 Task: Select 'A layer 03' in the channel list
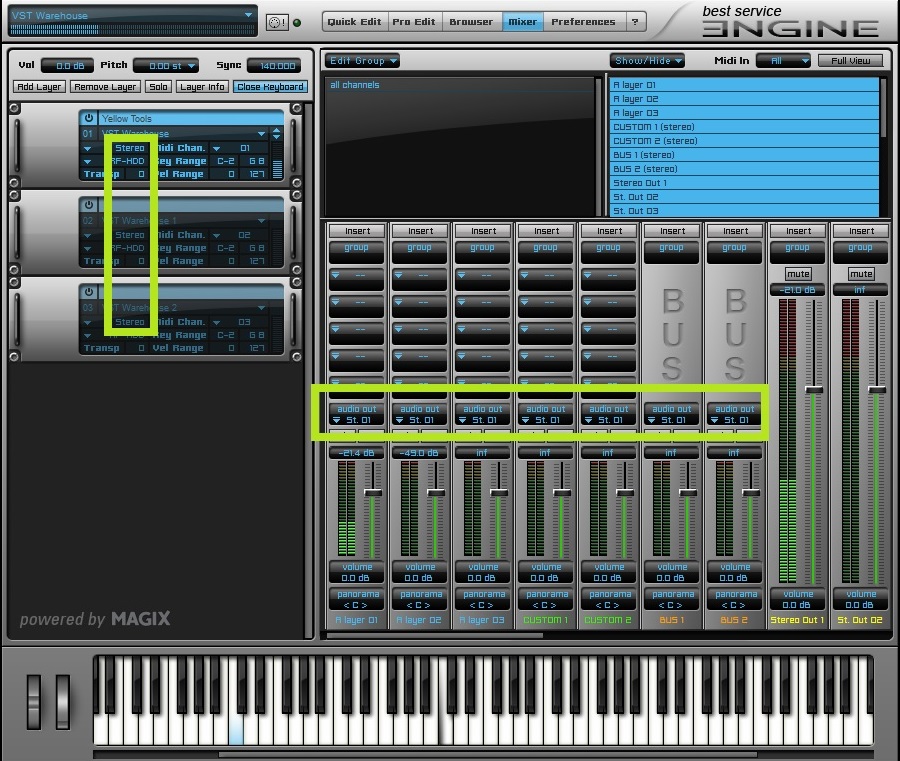[744, 113]
